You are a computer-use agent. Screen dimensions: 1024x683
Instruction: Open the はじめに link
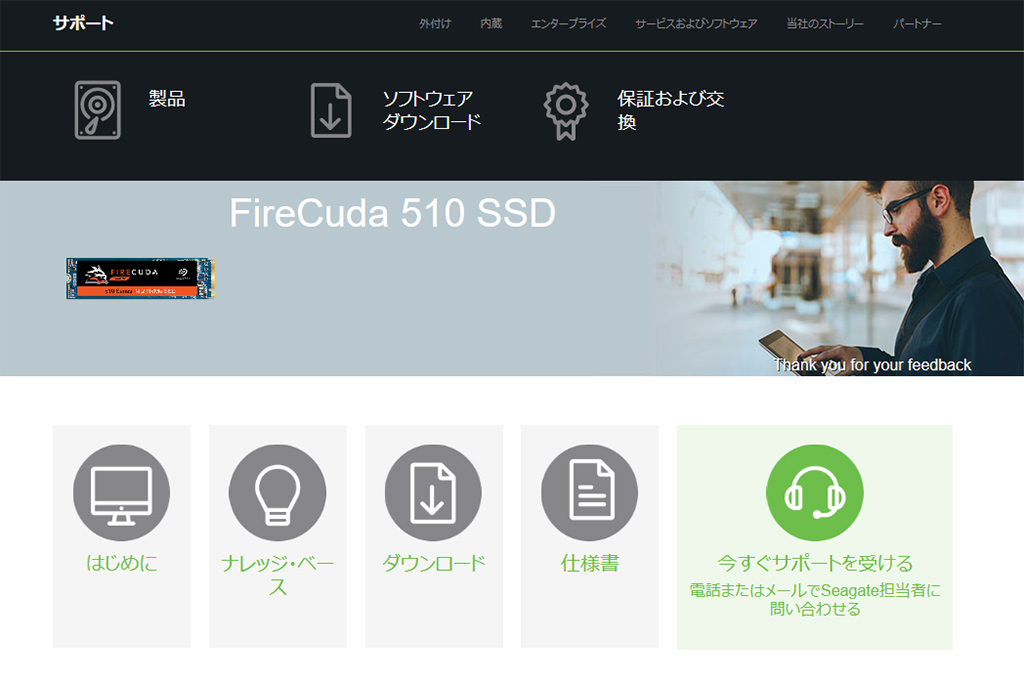[121, 563]
